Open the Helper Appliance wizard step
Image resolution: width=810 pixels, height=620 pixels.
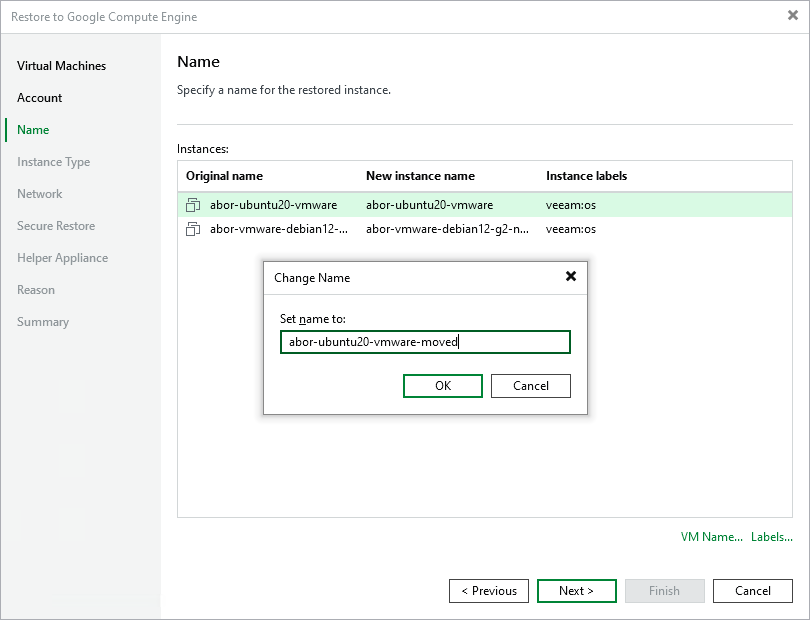(x=63, y=258)
